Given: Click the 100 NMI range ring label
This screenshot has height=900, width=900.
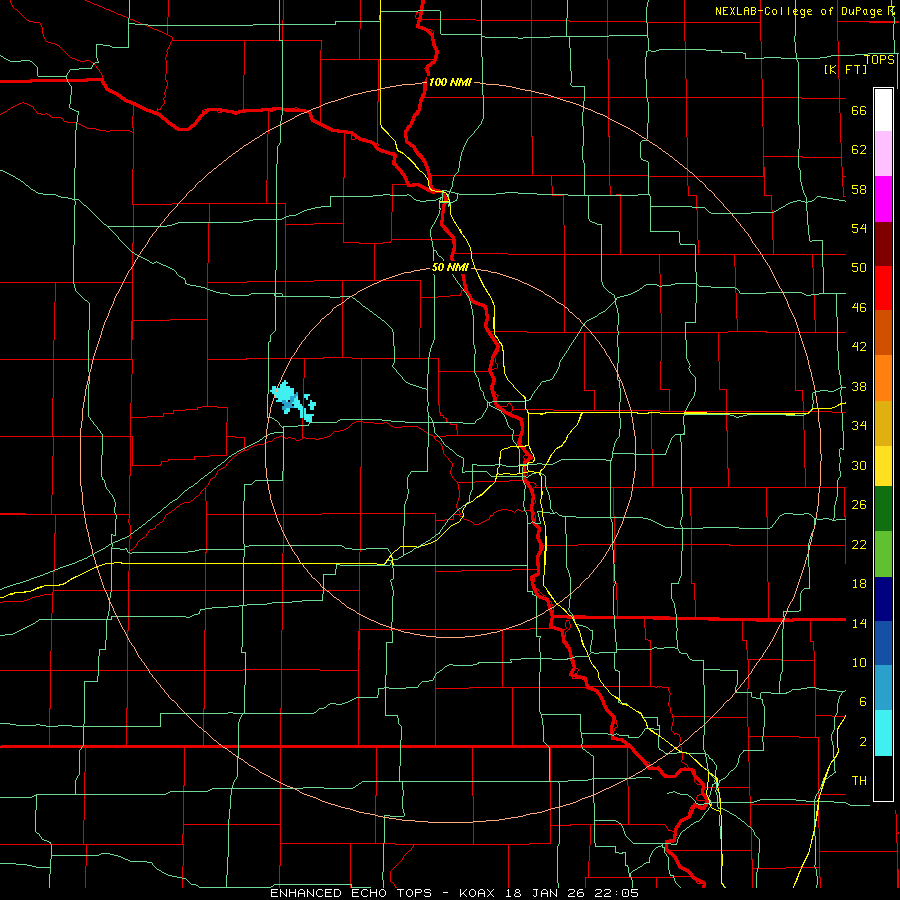Looking at the screenshot, I should [x=450, y=82].
